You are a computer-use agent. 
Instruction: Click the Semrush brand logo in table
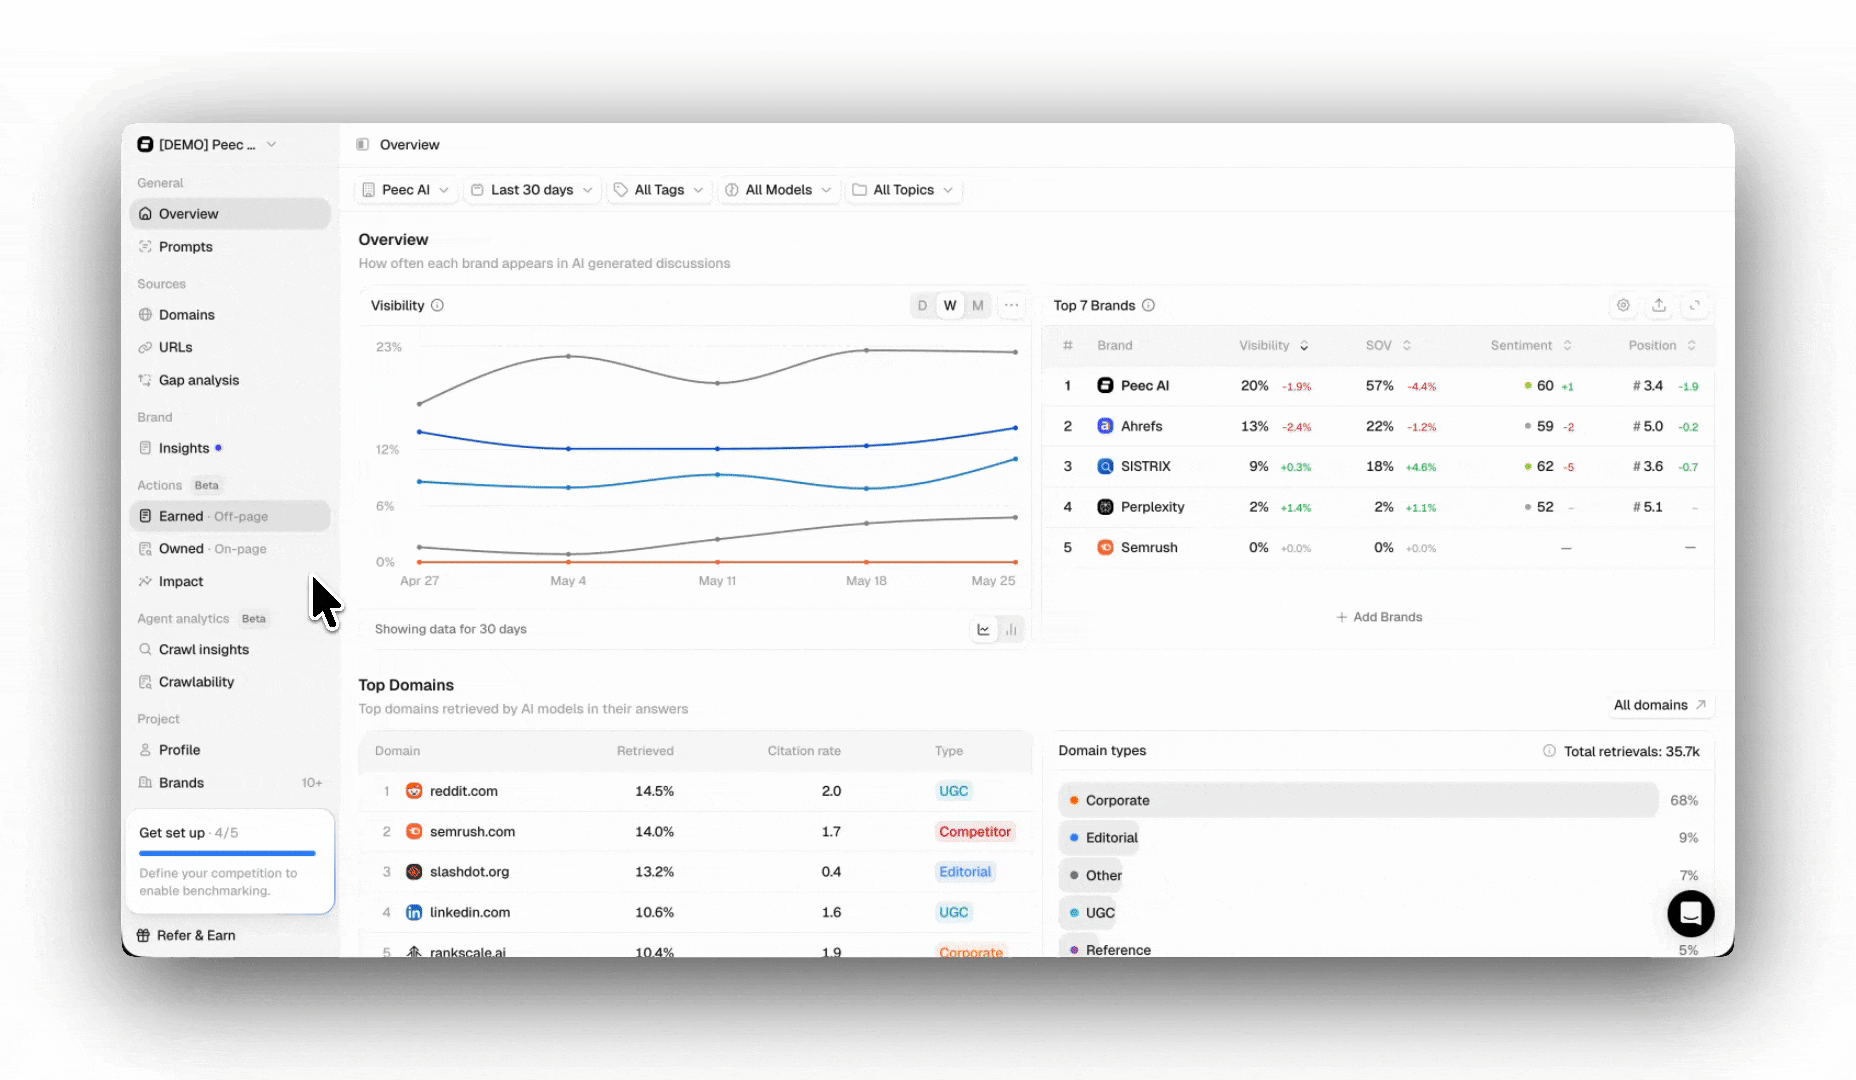tap(1105, 548)
